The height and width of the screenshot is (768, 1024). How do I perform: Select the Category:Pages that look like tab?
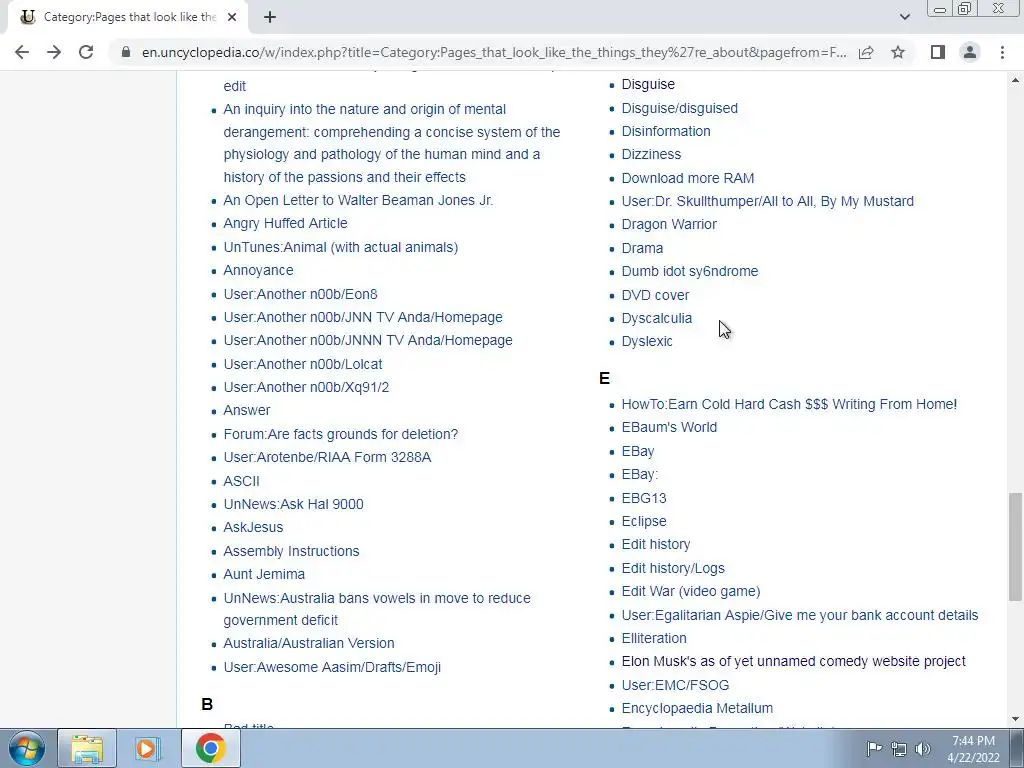tap(128, 18)
